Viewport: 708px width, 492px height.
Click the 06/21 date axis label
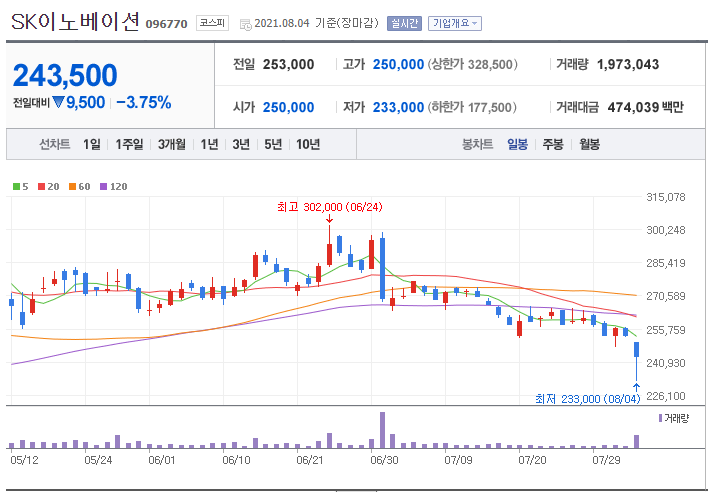click(x=309, y=460)
